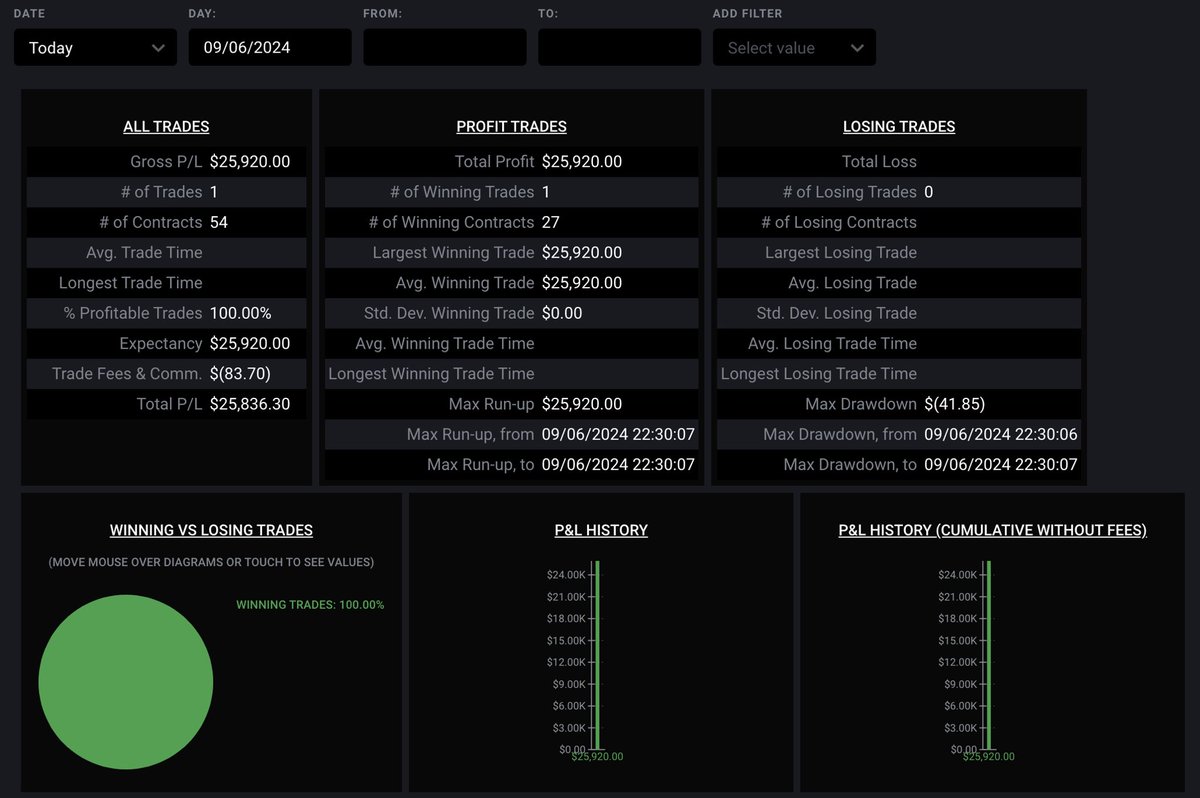Click the Winning Trades: 100.00% legend label

tap(310, 605)
